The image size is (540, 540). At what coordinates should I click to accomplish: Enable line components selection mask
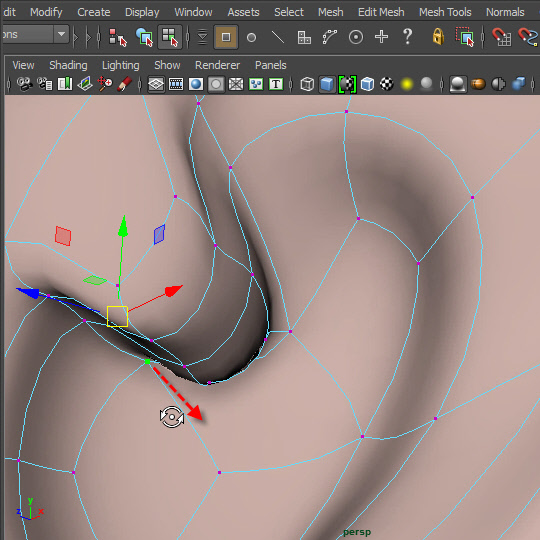[278, 37]
